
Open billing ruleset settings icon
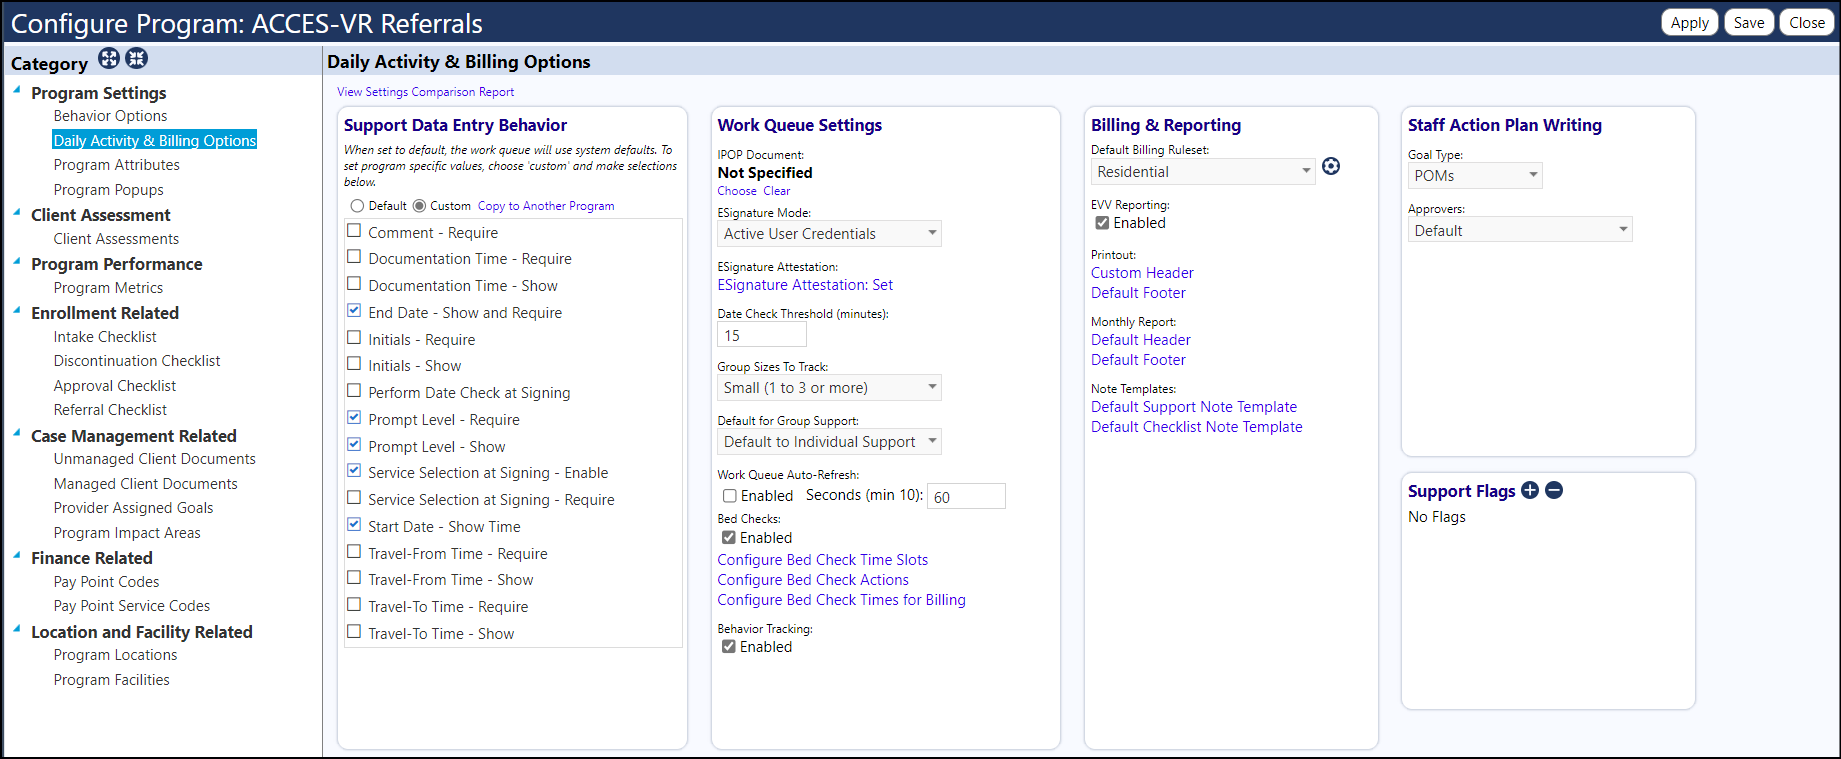1331,166
